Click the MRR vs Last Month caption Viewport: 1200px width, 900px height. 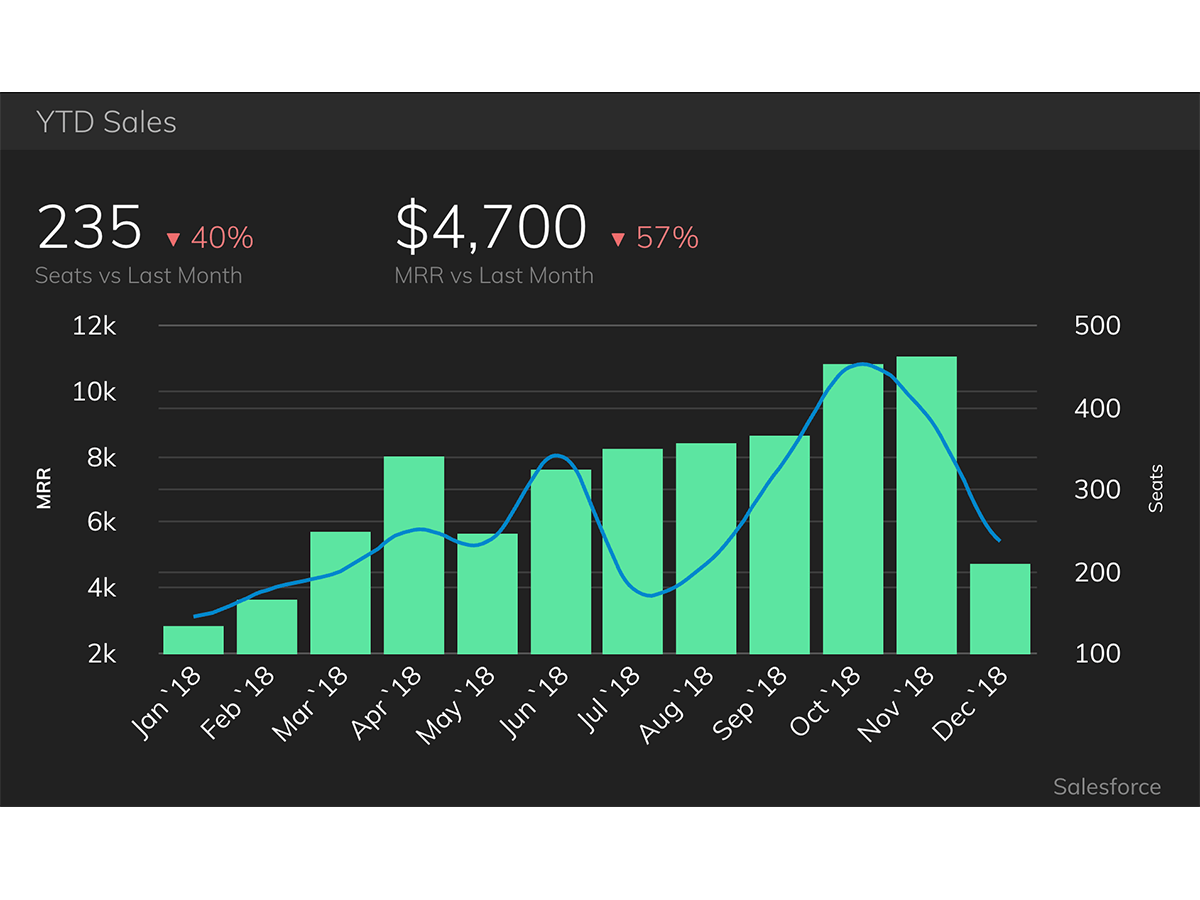pos(494,276)
